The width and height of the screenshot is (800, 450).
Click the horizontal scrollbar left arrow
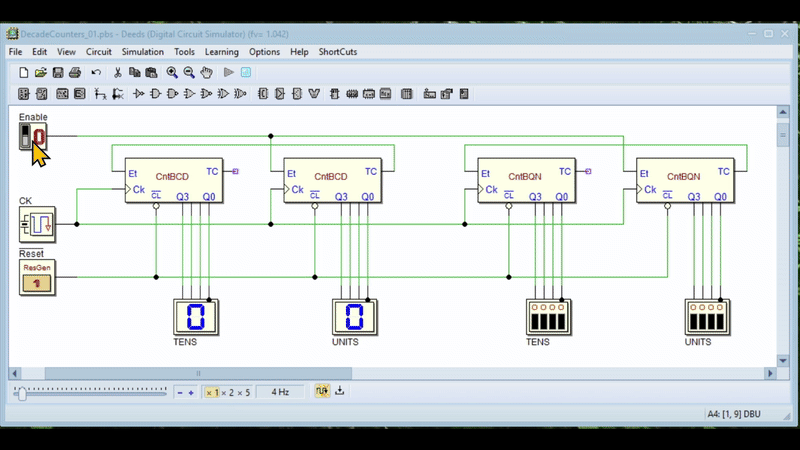coord(14,373)
